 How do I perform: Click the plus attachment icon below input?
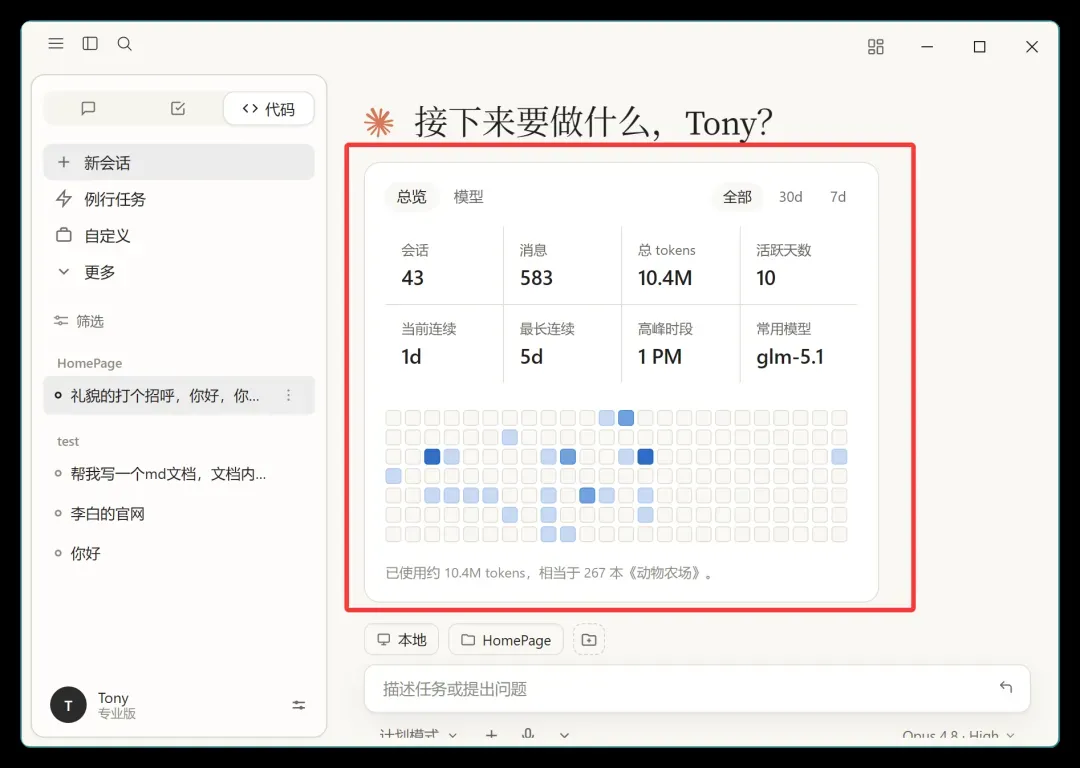491,735
